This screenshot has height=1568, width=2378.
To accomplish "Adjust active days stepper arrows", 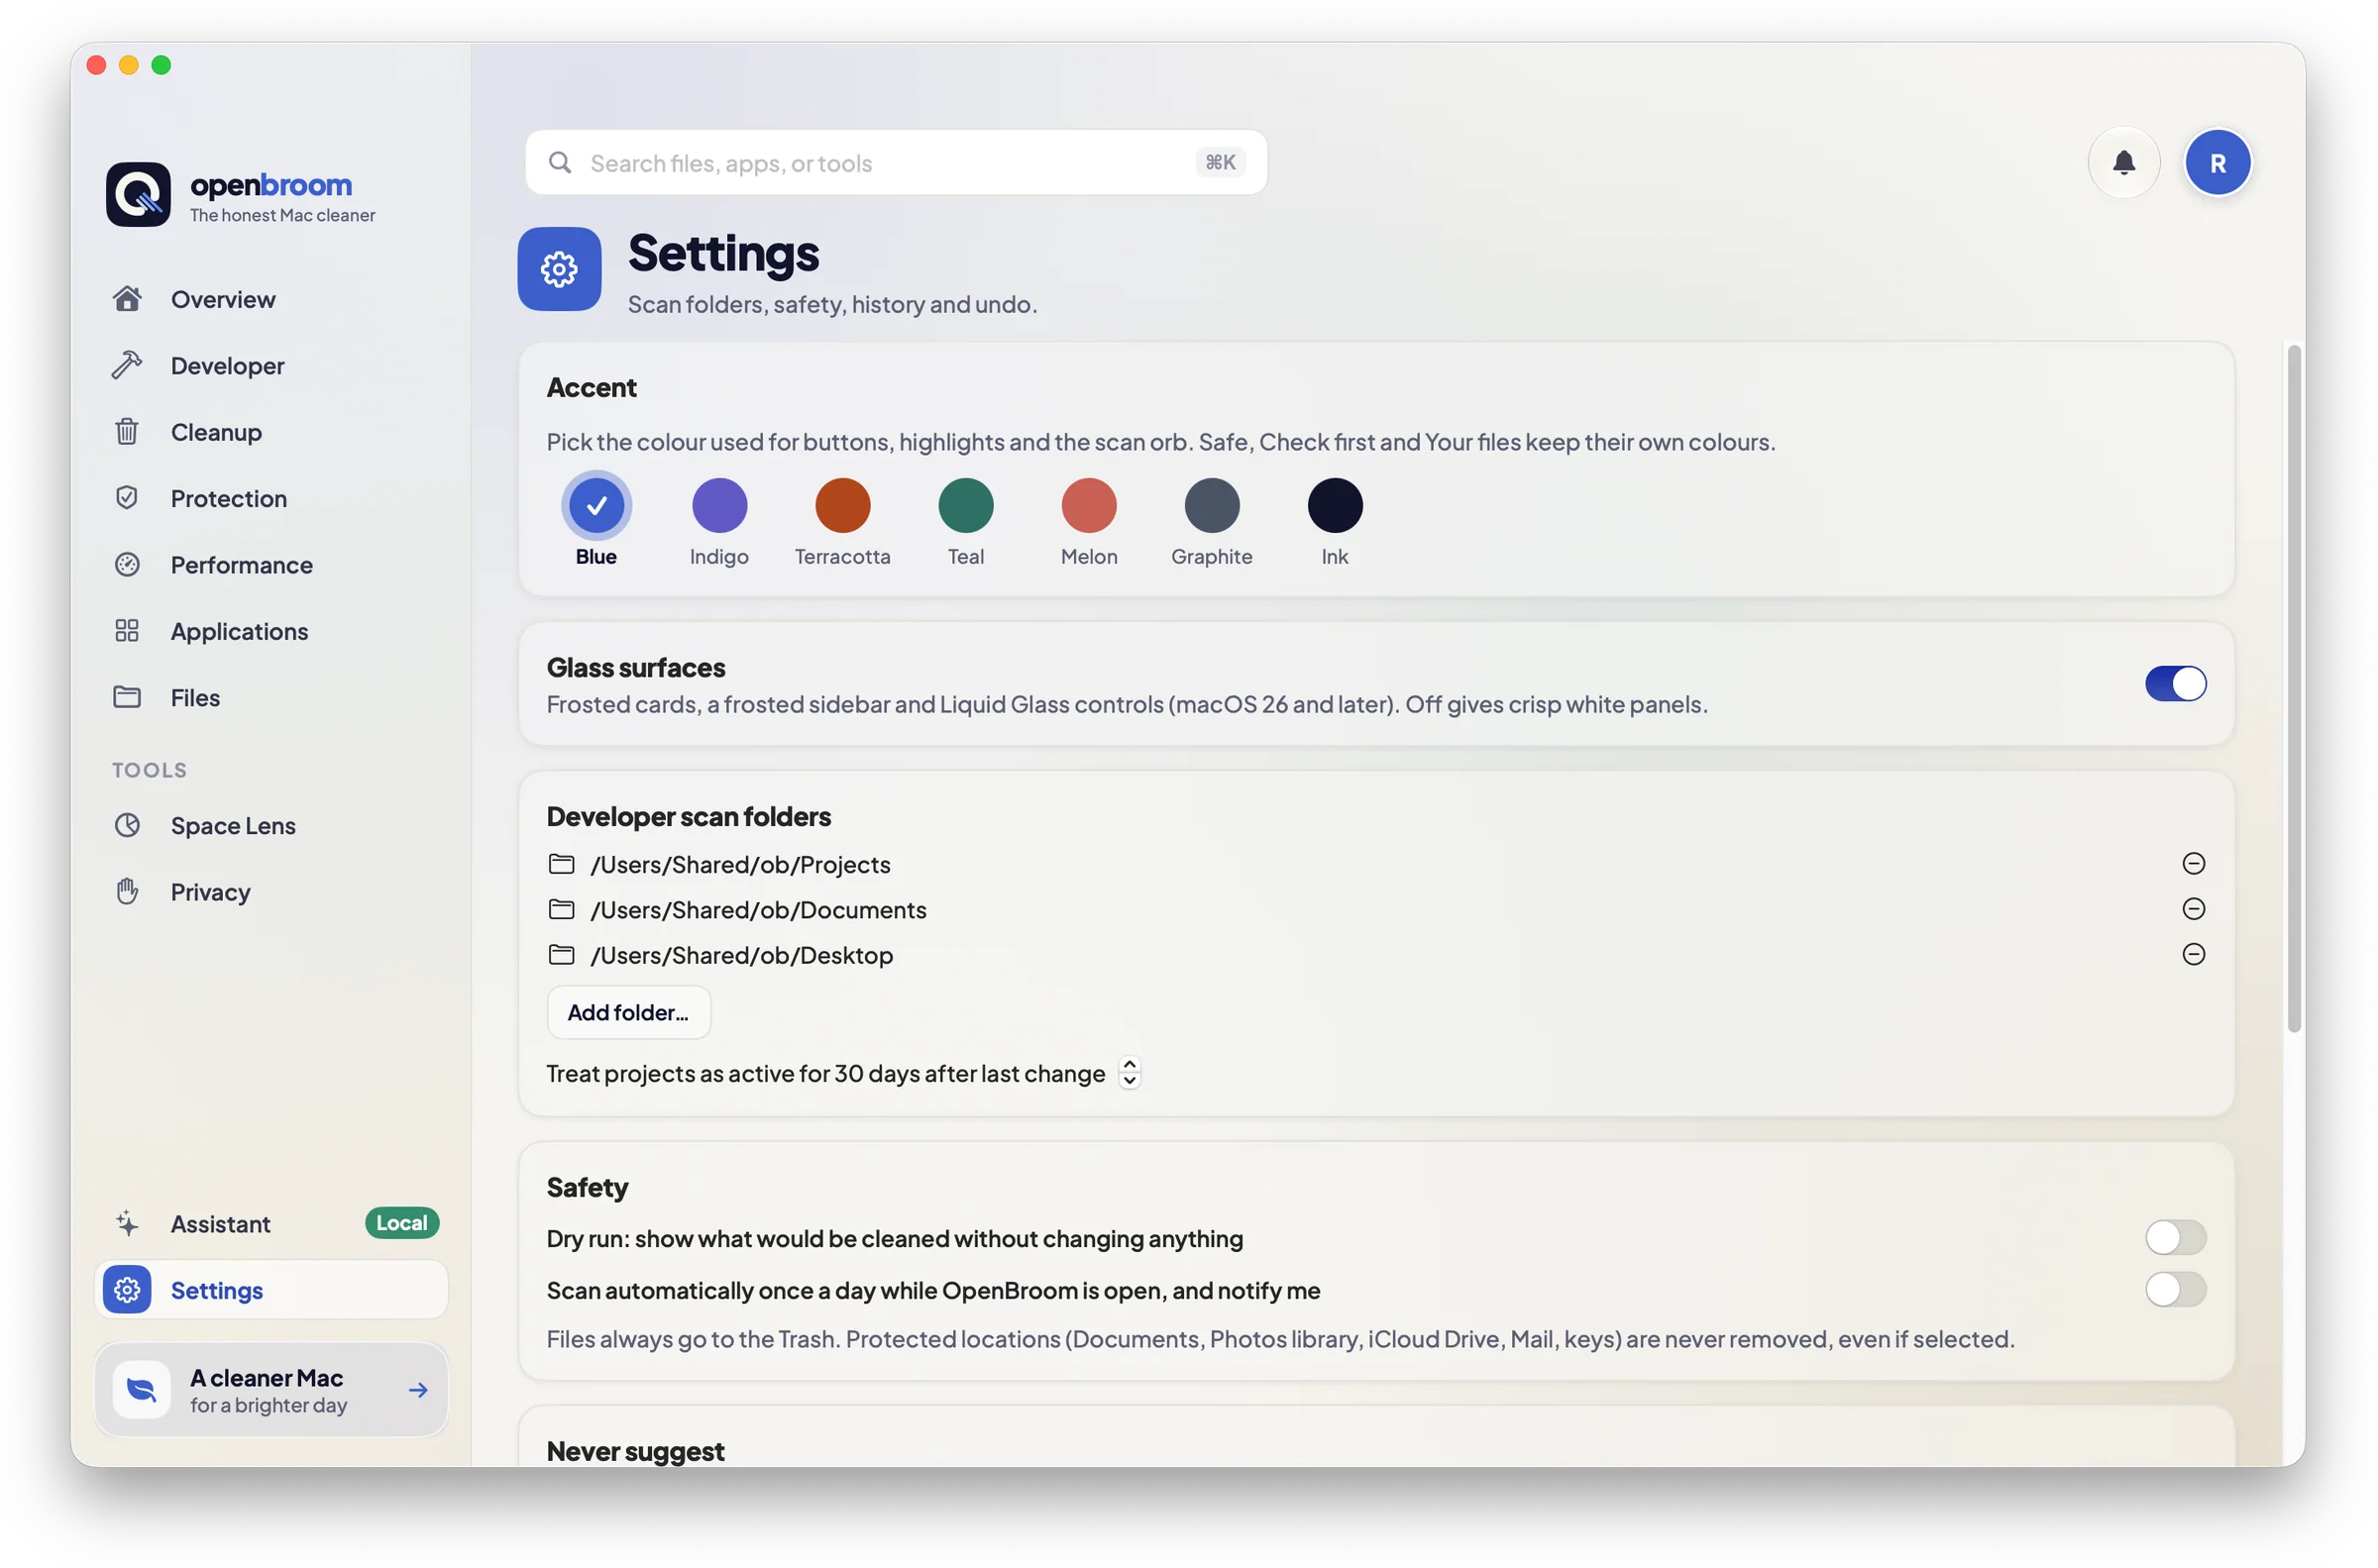I will click(x=1129, y=1072).
